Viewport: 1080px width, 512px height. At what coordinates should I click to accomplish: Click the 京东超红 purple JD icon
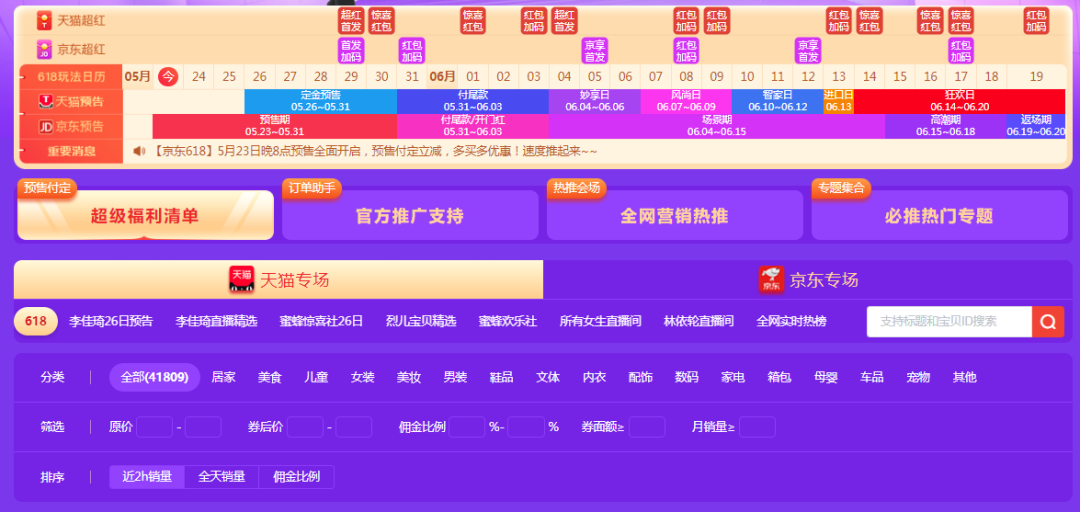(x=45, y=50)
